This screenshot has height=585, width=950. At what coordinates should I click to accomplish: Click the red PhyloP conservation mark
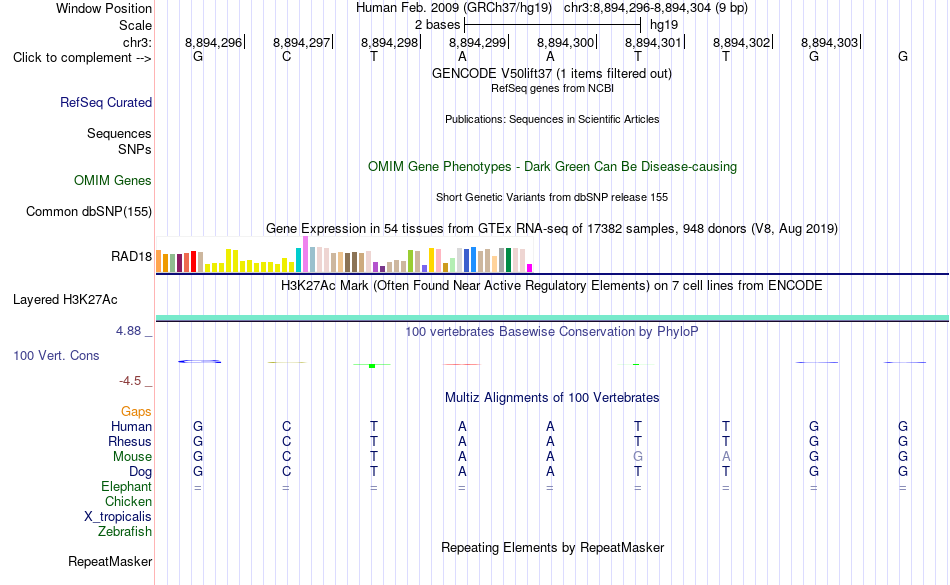pyautogui.click(x=462, y=365)
